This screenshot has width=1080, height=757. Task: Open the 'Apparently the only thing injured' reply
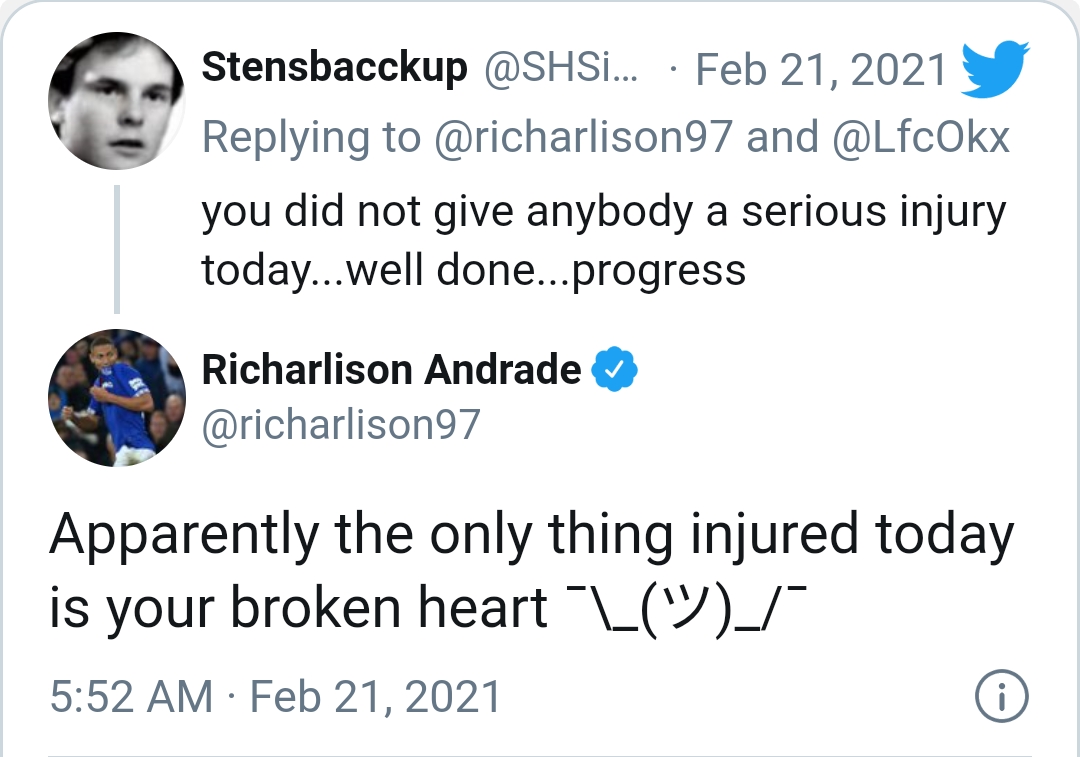pos(532,571)
